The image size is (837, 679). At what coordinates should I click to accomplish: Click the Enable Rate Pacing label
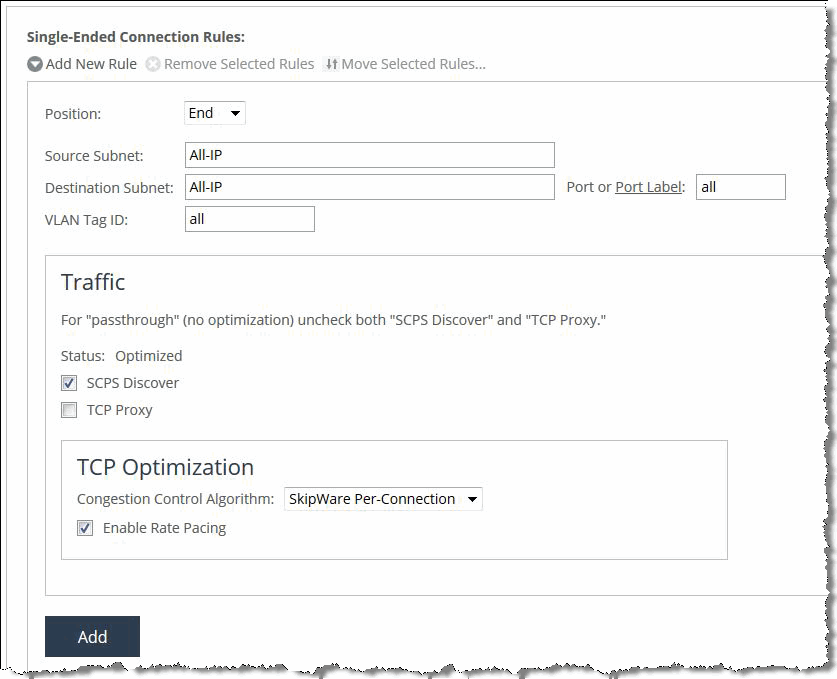pyautogui.click(x=164, y=528)
